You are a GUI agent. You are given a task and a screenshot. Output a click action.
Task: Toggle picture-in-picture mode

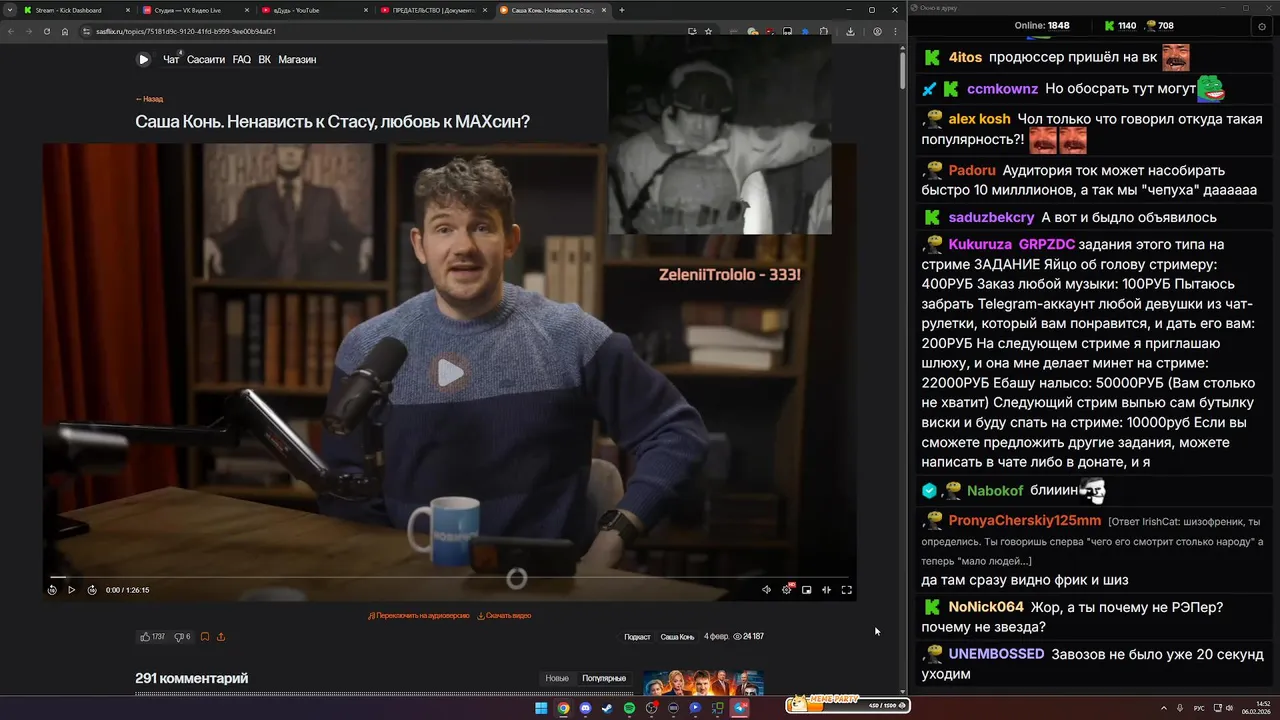point(807,590)
